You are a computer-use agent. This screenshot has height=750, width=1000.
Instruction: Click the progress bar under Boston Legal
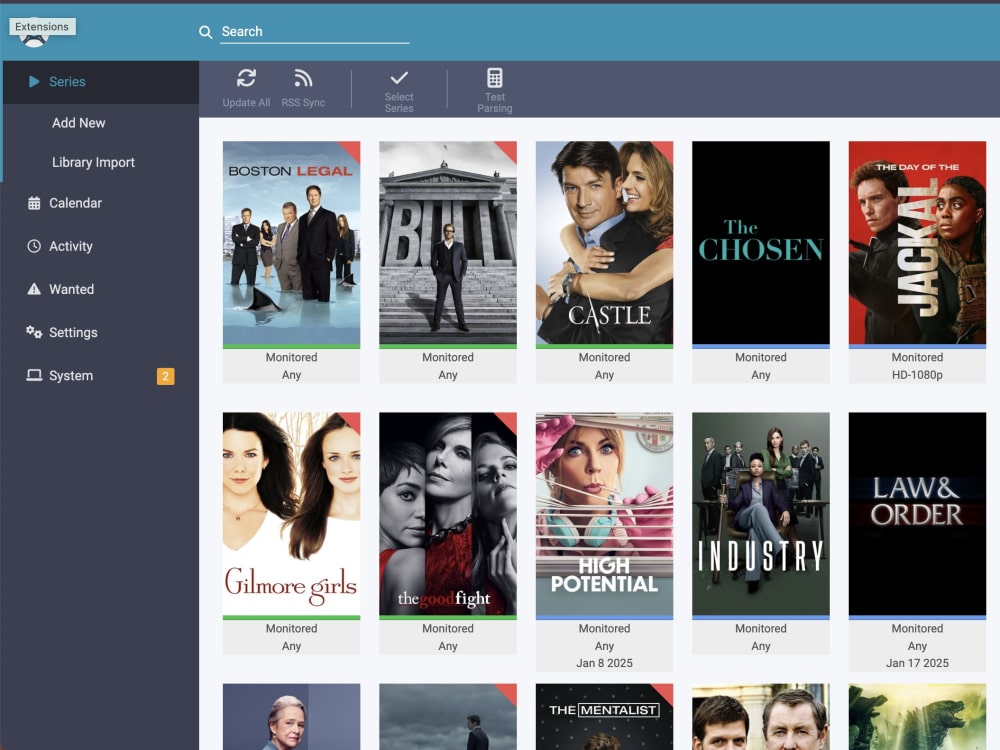click(x=291, y=346)
